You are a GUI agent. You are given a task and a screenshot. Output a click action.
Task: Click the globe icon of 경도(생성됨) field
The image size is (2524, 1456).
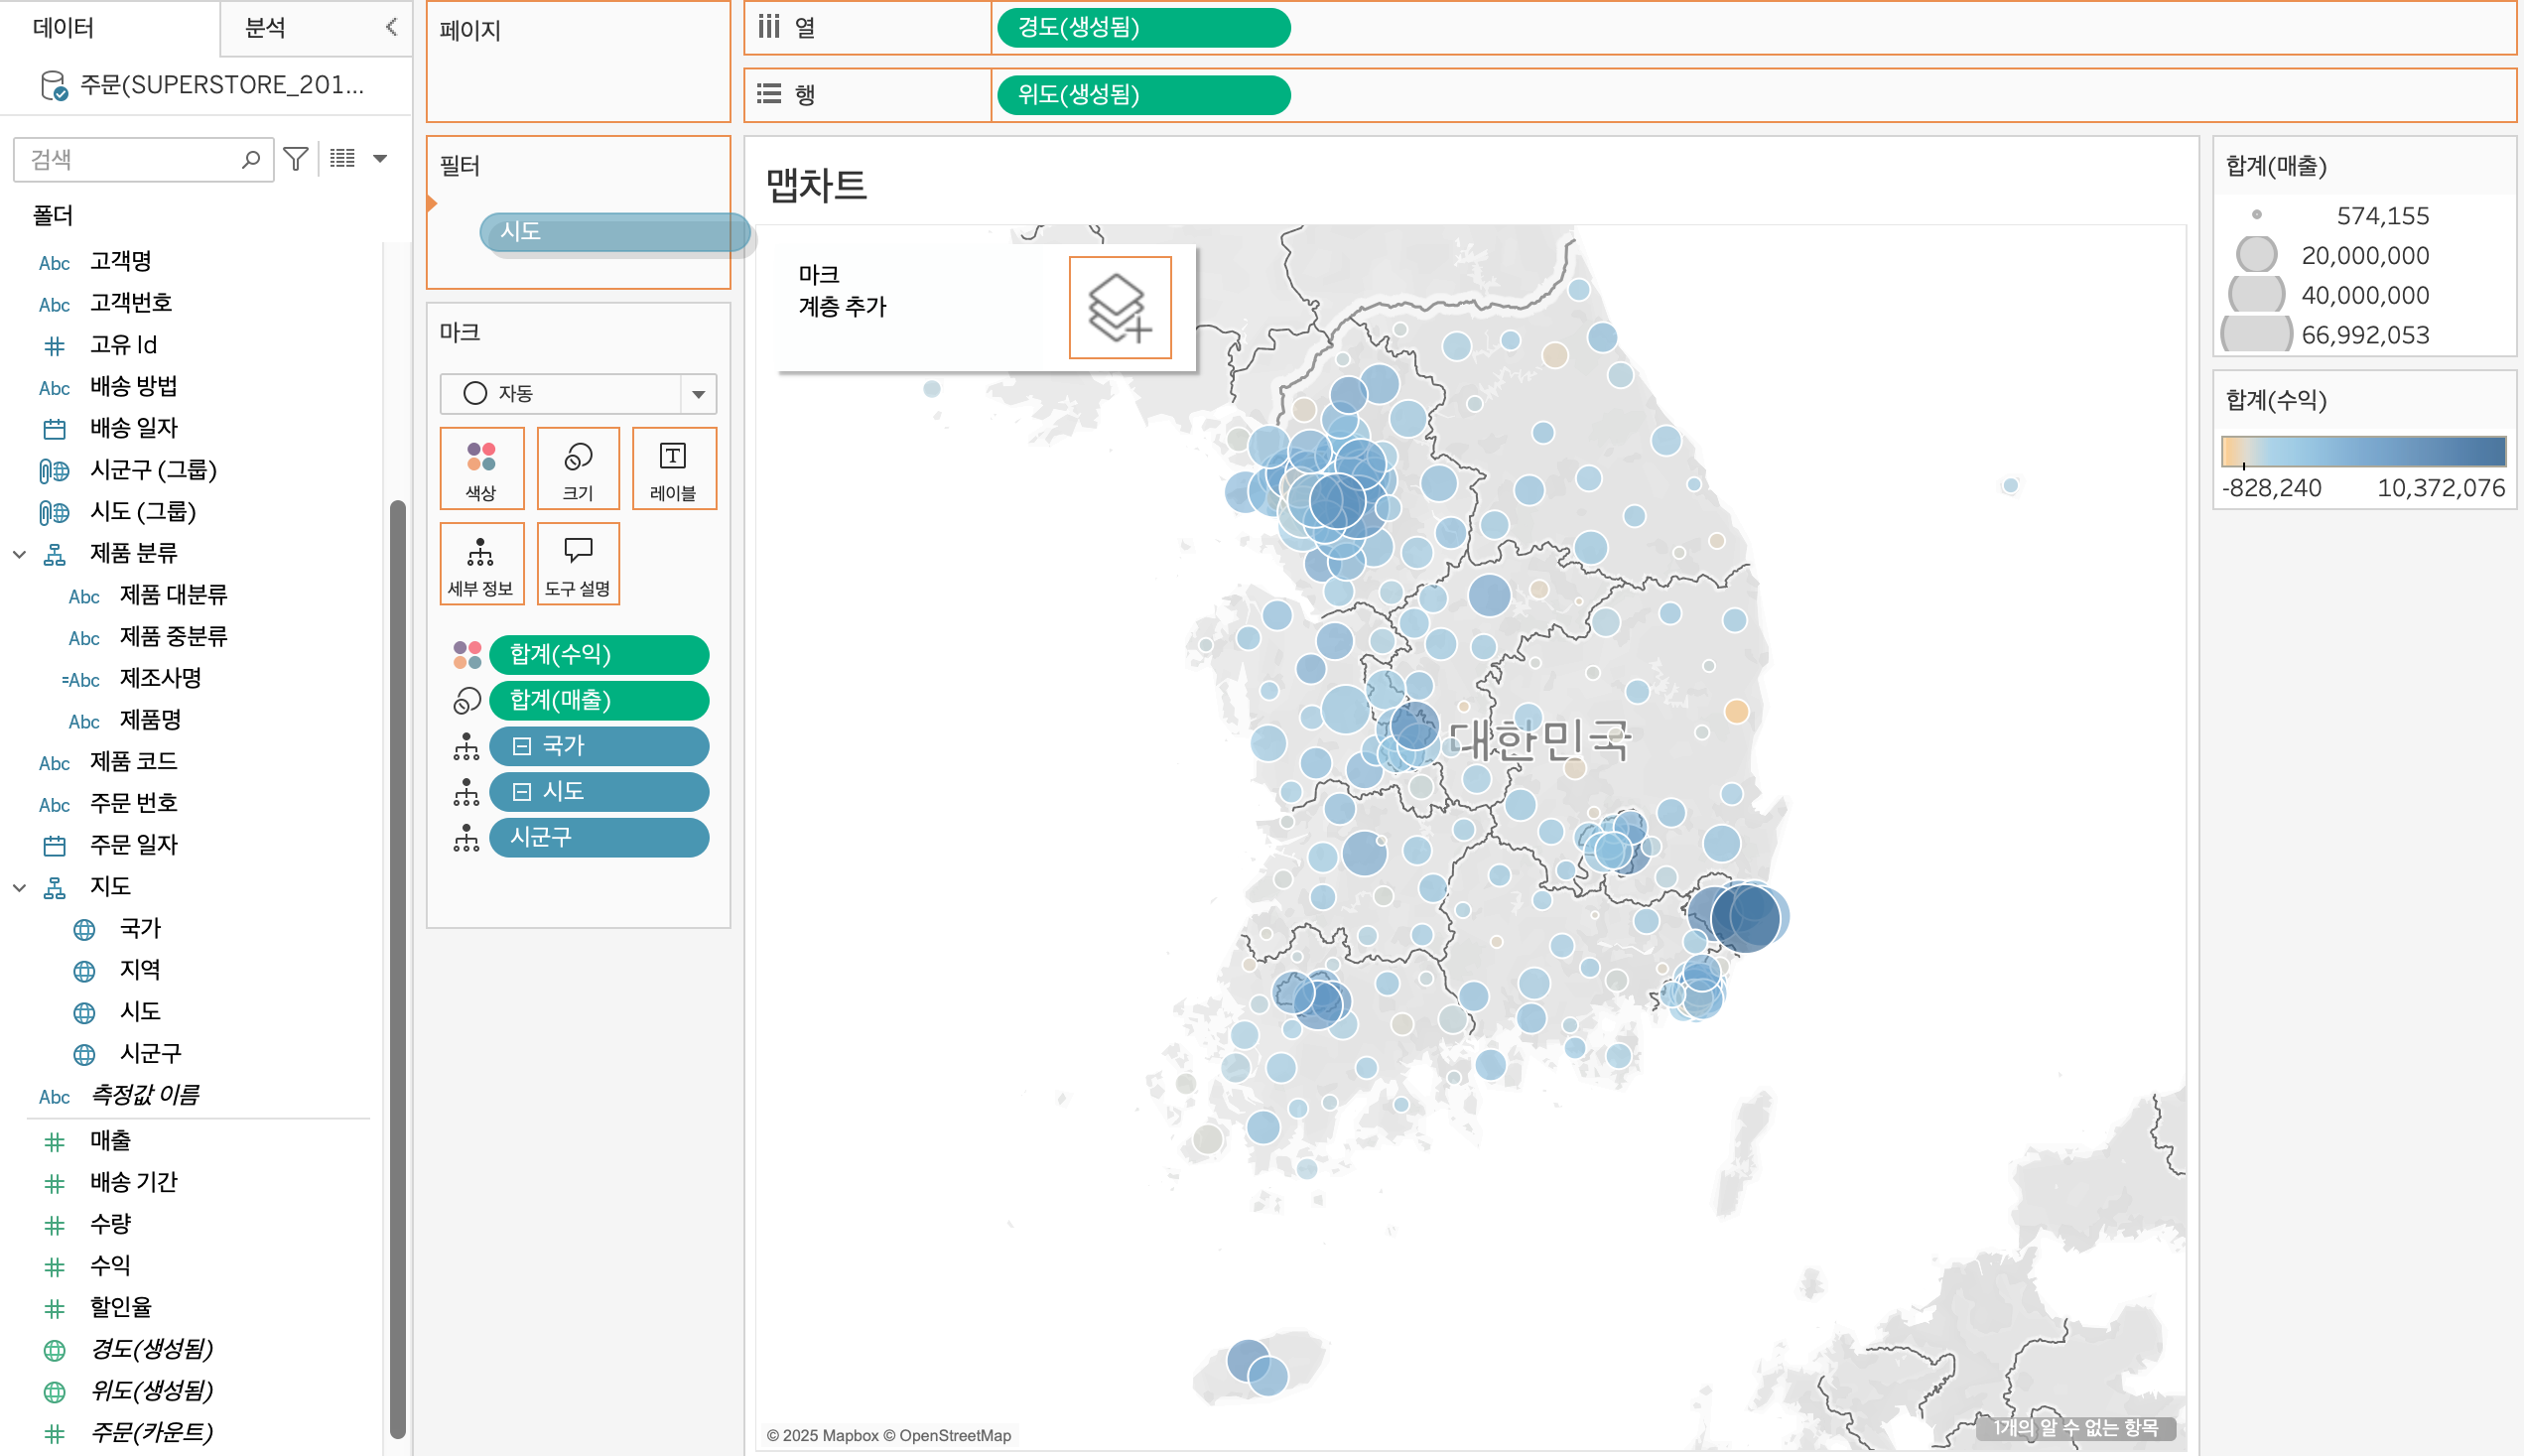point(55,1350)
